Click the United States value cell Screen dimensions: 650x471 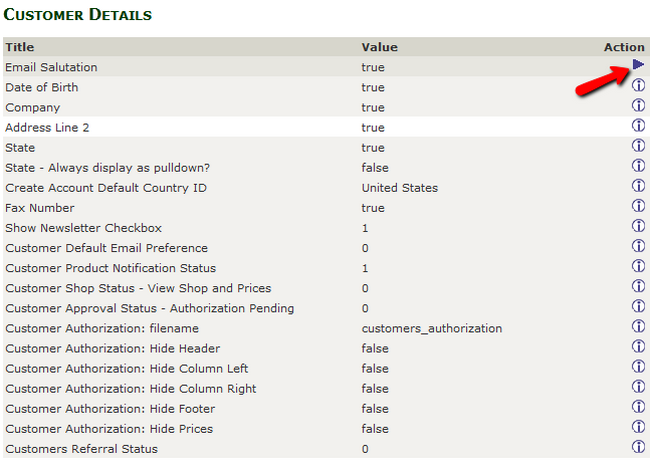[x=399, y=188]
